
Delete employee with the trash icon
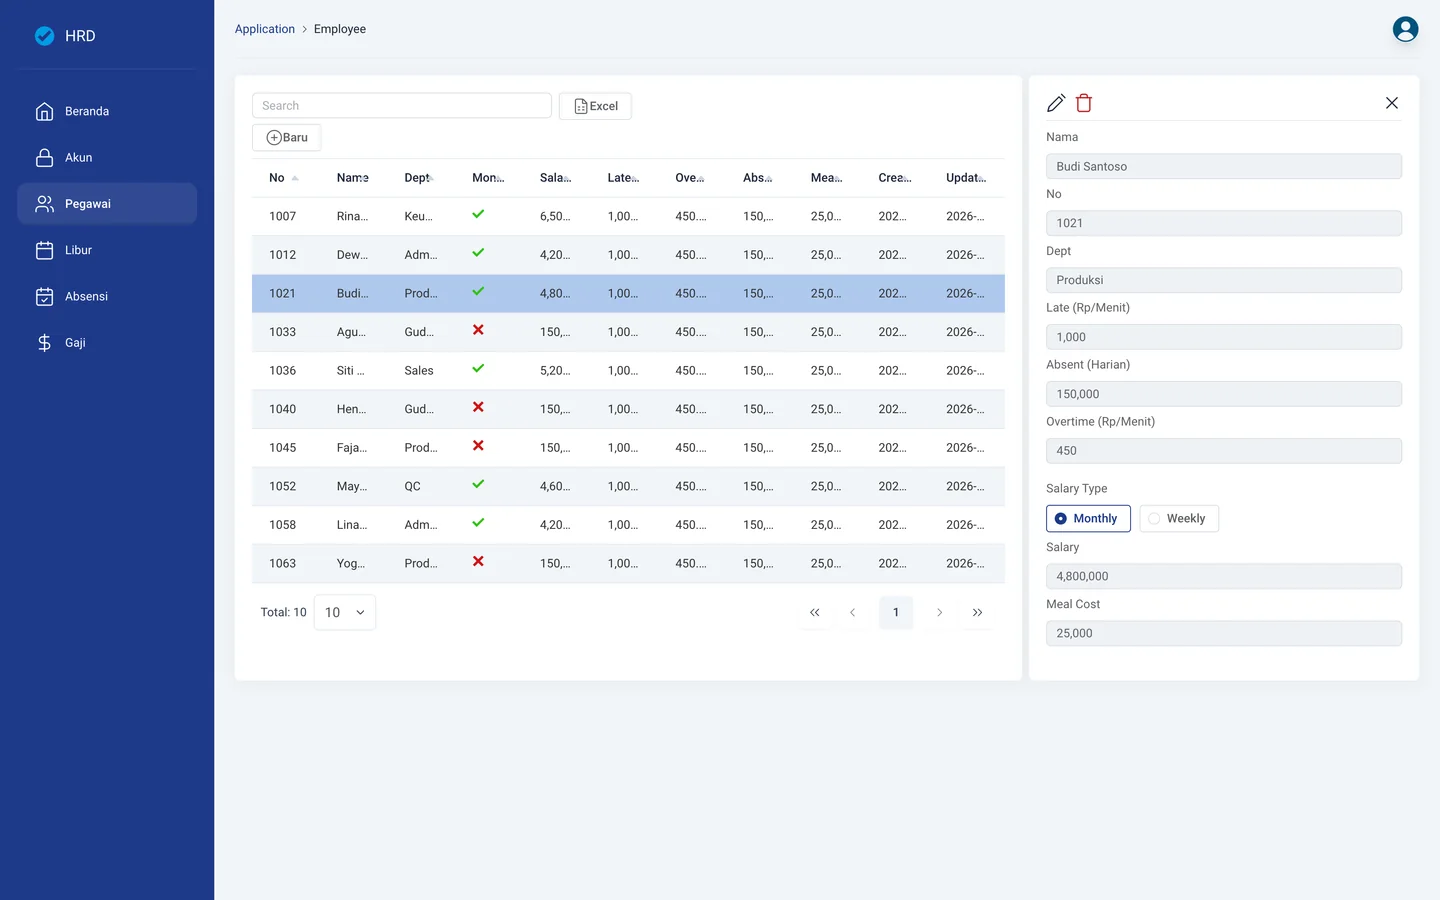(1084, 103)
